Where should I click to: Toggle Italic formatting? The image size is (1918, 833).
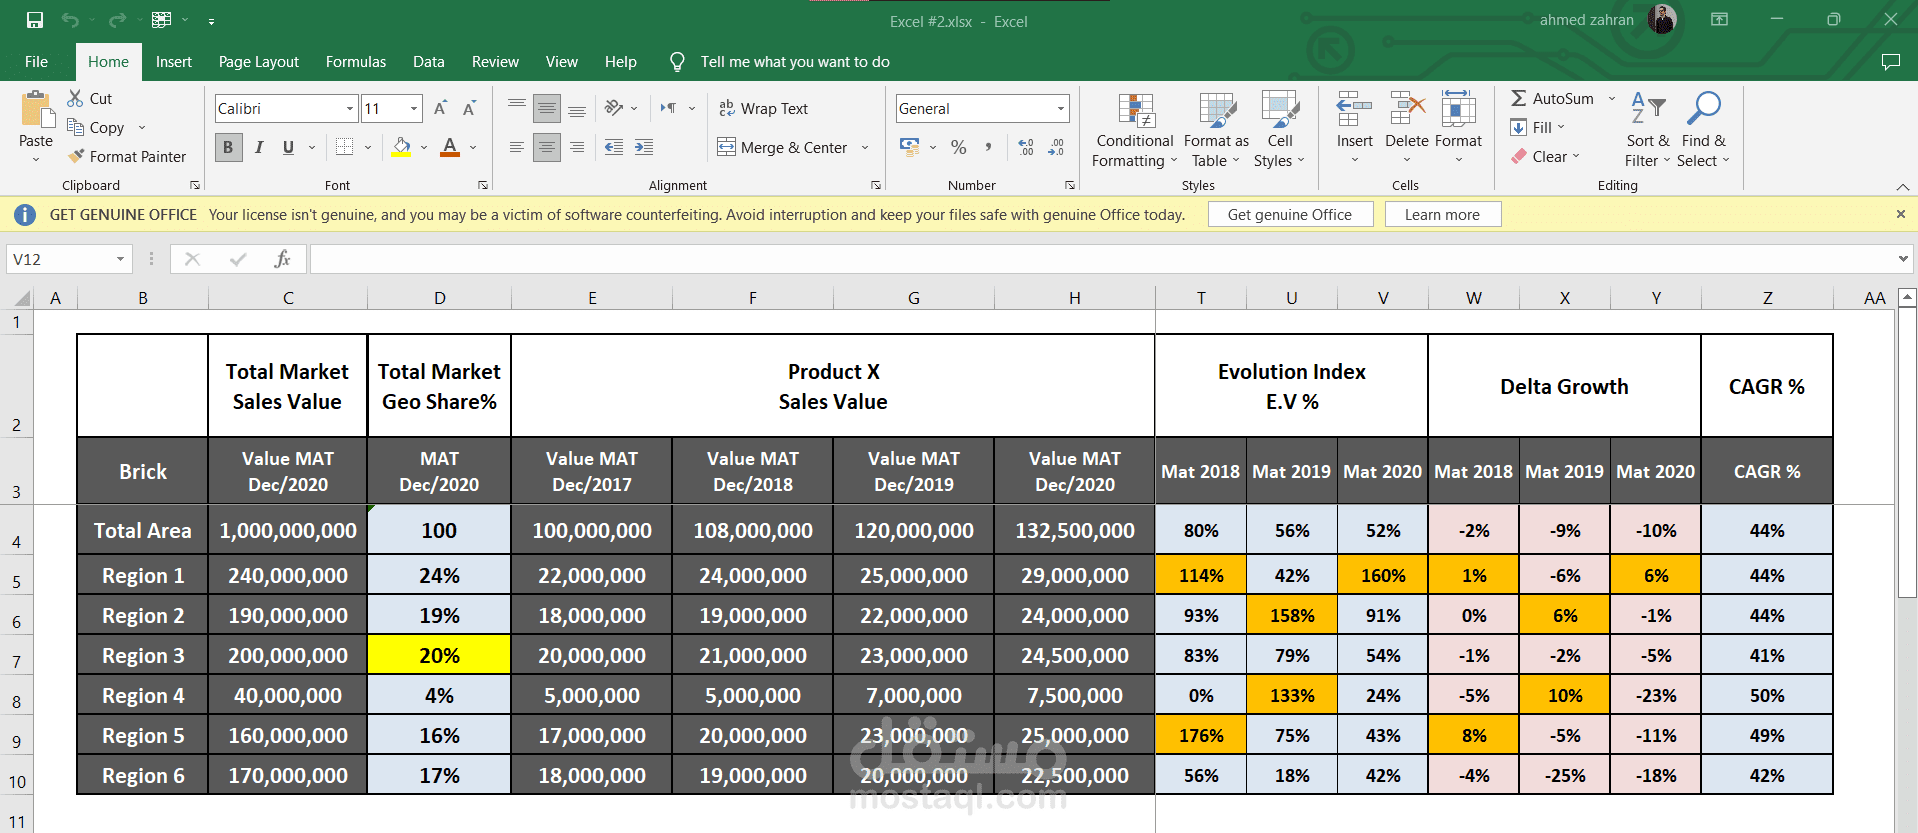click(259, 147)
